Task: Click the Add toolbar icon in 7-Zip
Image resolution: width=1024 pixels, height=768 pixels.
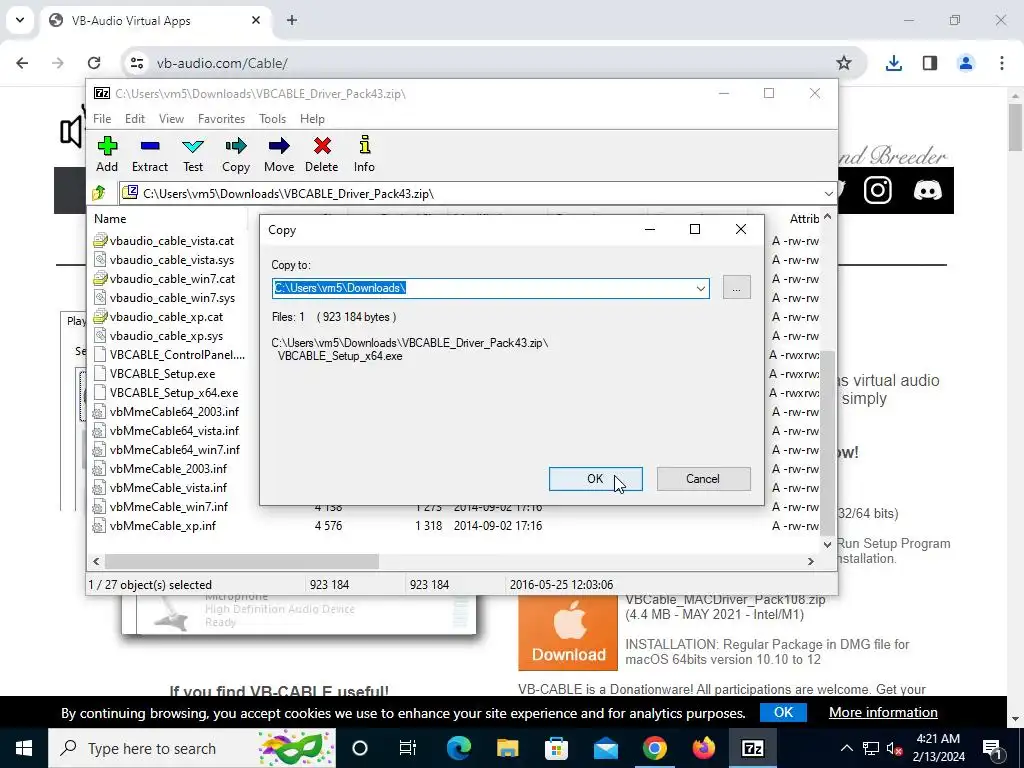Action: click(107, 155)
